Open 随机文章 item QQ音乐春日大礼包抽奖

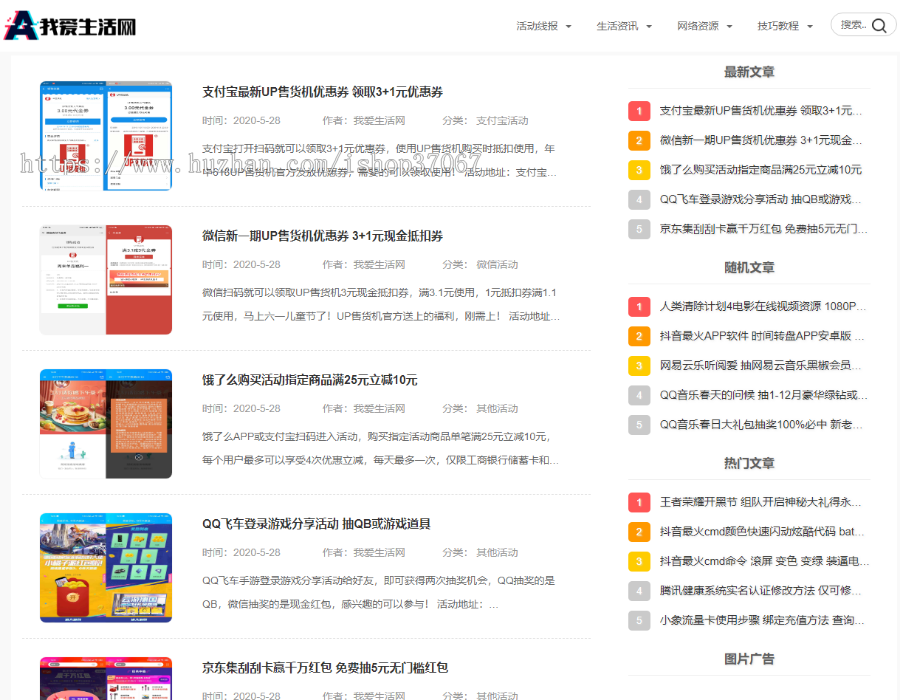762,425
